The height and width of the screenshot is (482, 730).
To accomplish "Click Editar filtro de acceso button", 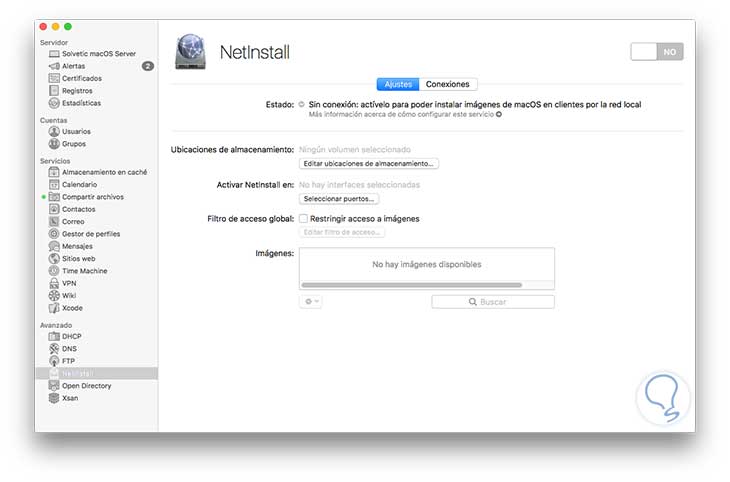I will pyautogui.click(x=342, y=232).
